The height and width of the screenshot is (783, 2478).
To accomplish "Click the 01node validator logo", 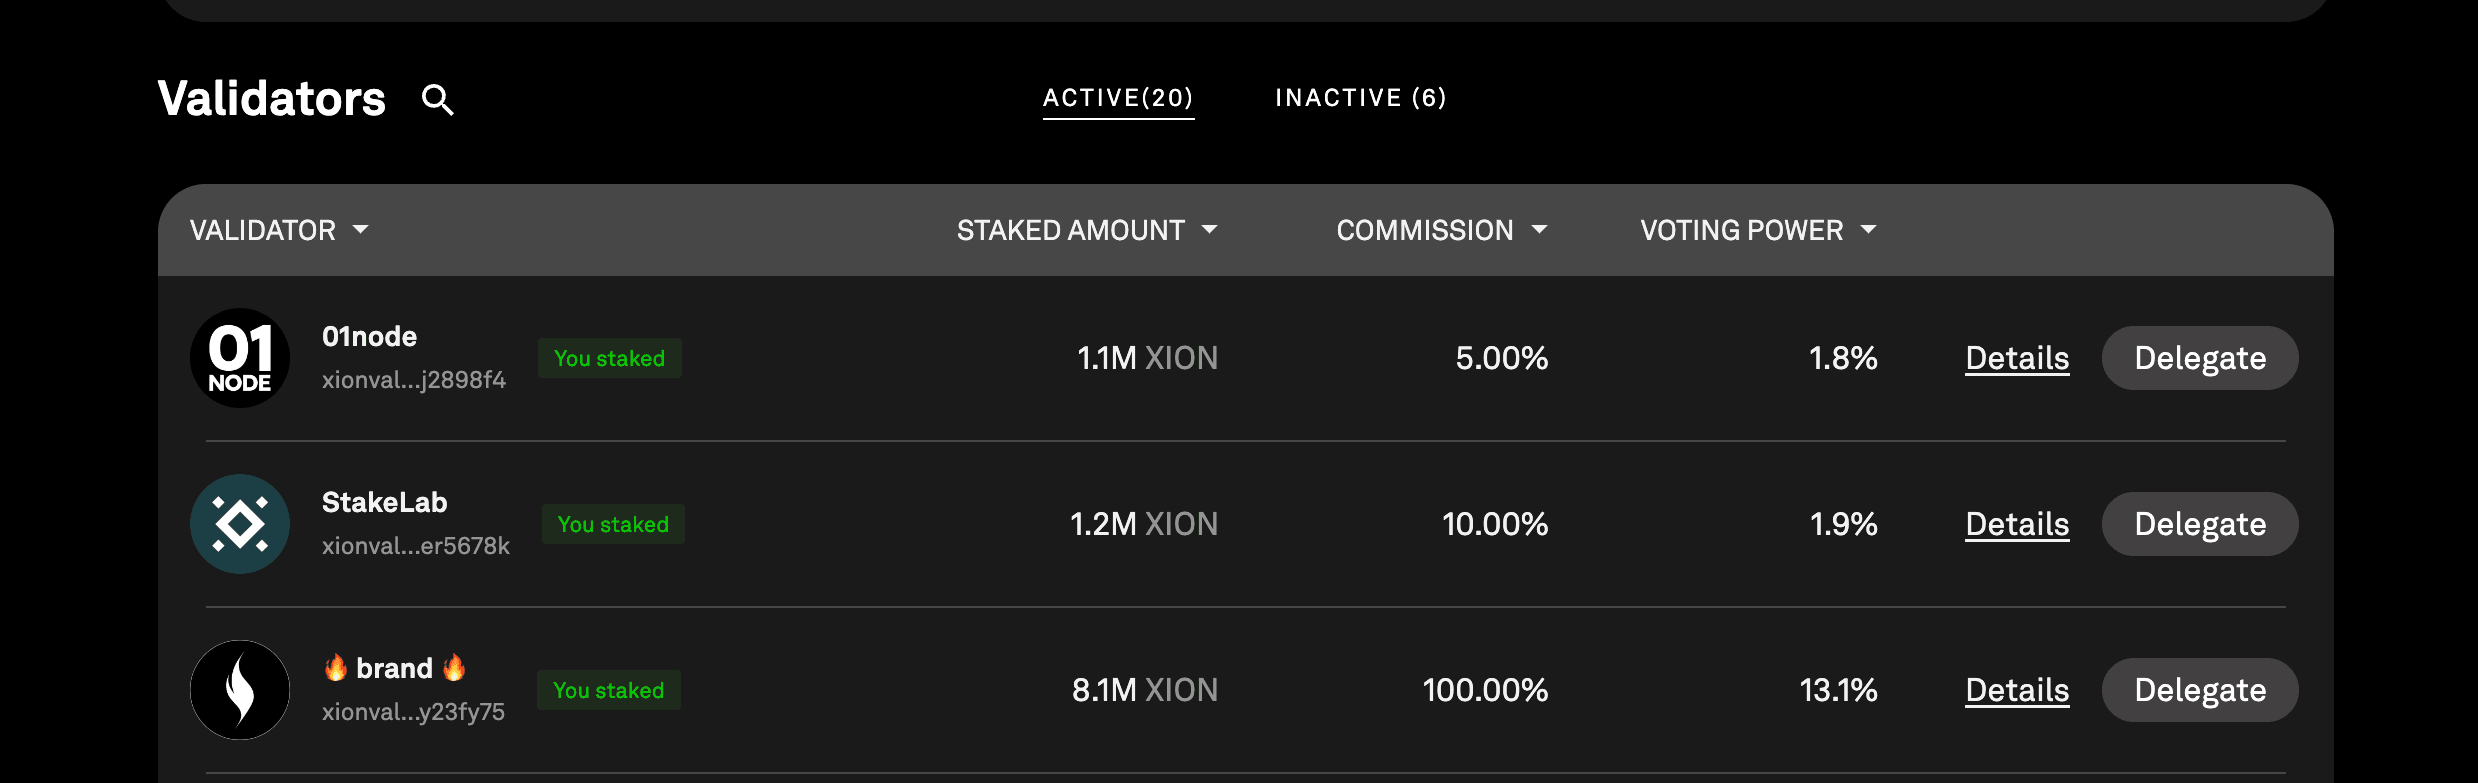I will pos(240,358).
